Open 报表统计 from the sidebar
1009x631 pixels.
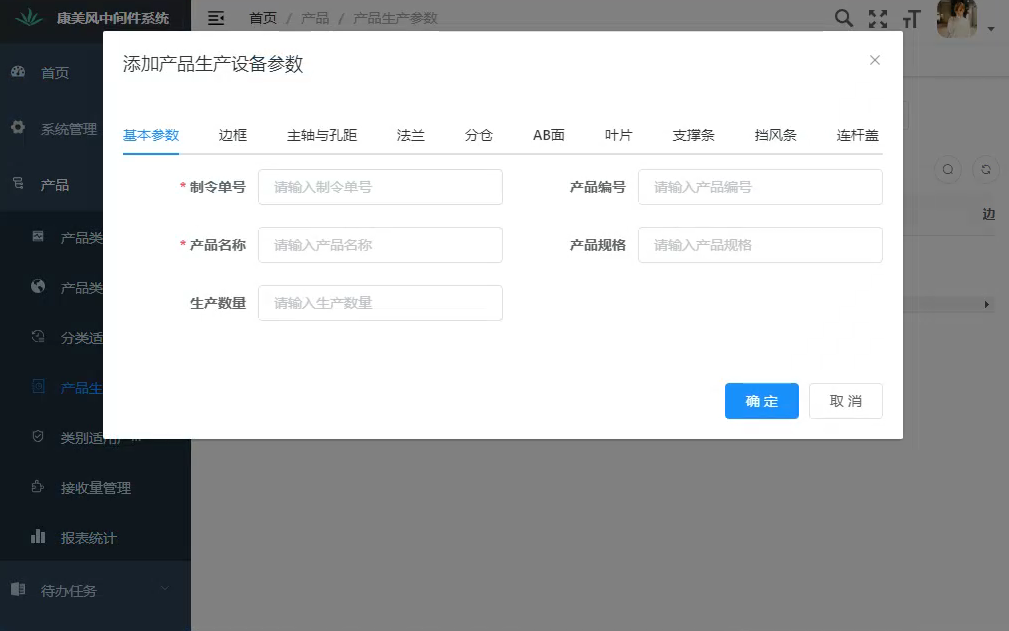coord(88,538)
